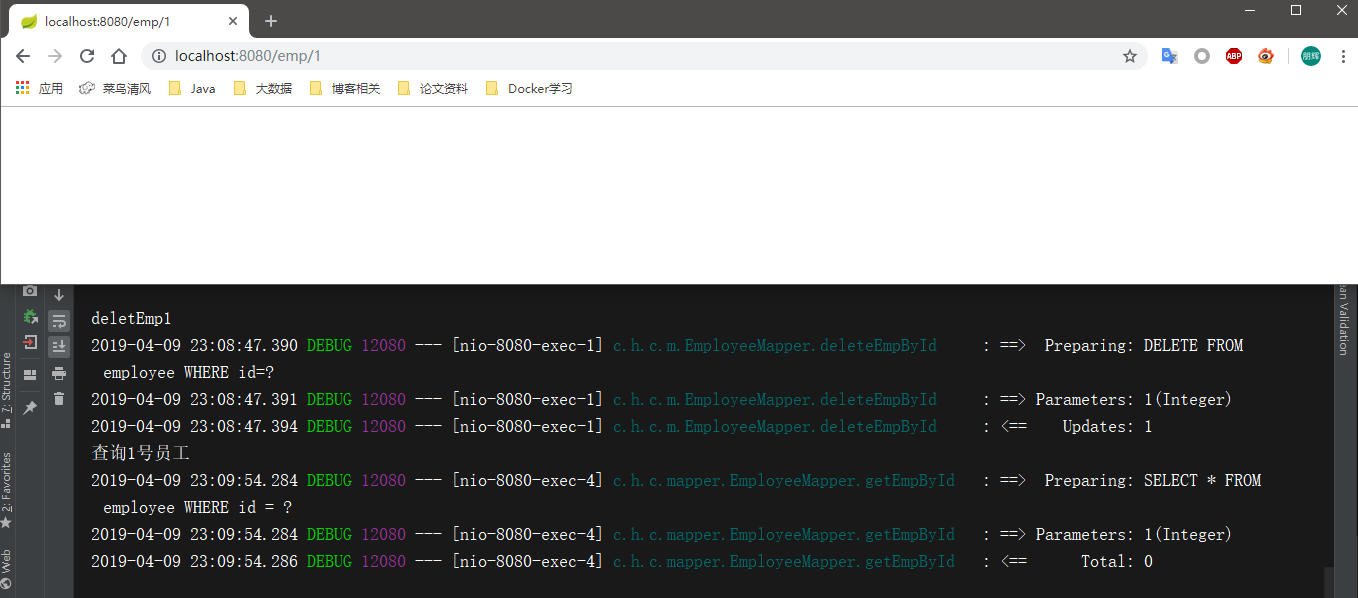Image resolution: width=1358 pixels, height=598 pixels.
Task: Clear console with trash icon
Action: [59, 399]
